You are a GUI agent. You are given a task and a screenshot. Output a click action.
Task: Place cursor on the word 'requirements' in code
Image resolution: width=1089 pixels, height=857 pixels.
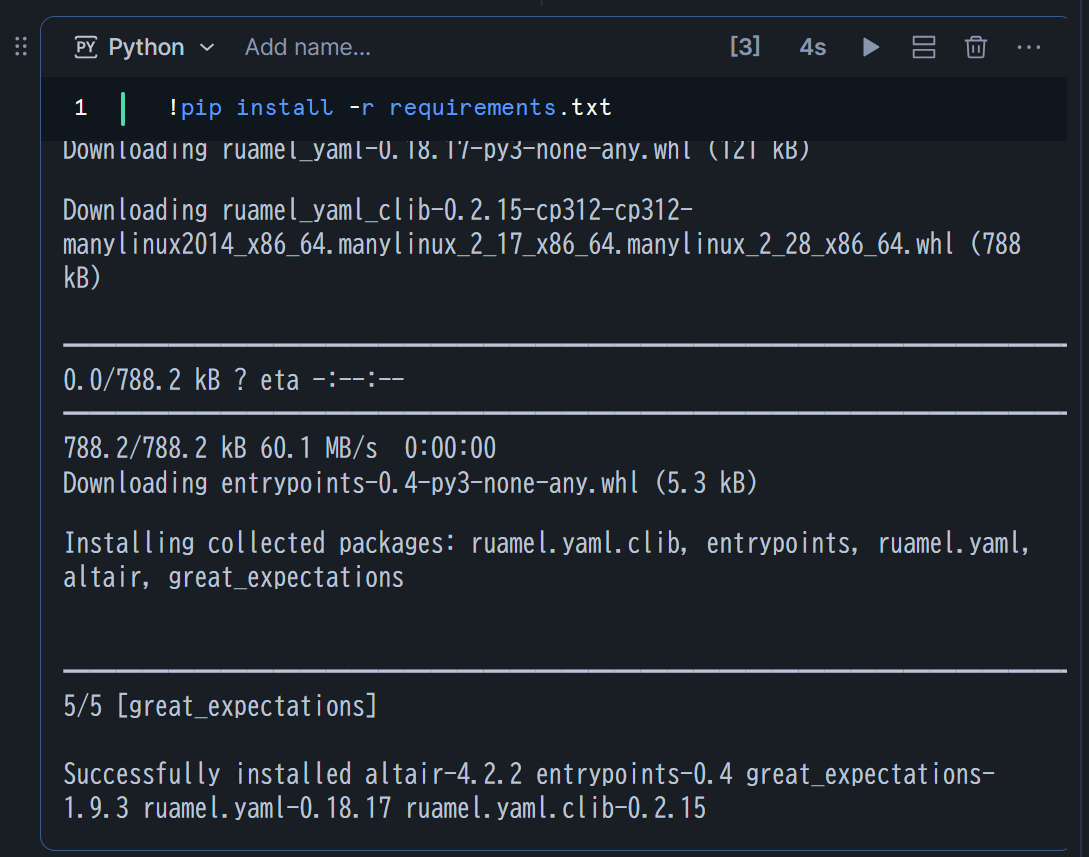tap(472, 107)
